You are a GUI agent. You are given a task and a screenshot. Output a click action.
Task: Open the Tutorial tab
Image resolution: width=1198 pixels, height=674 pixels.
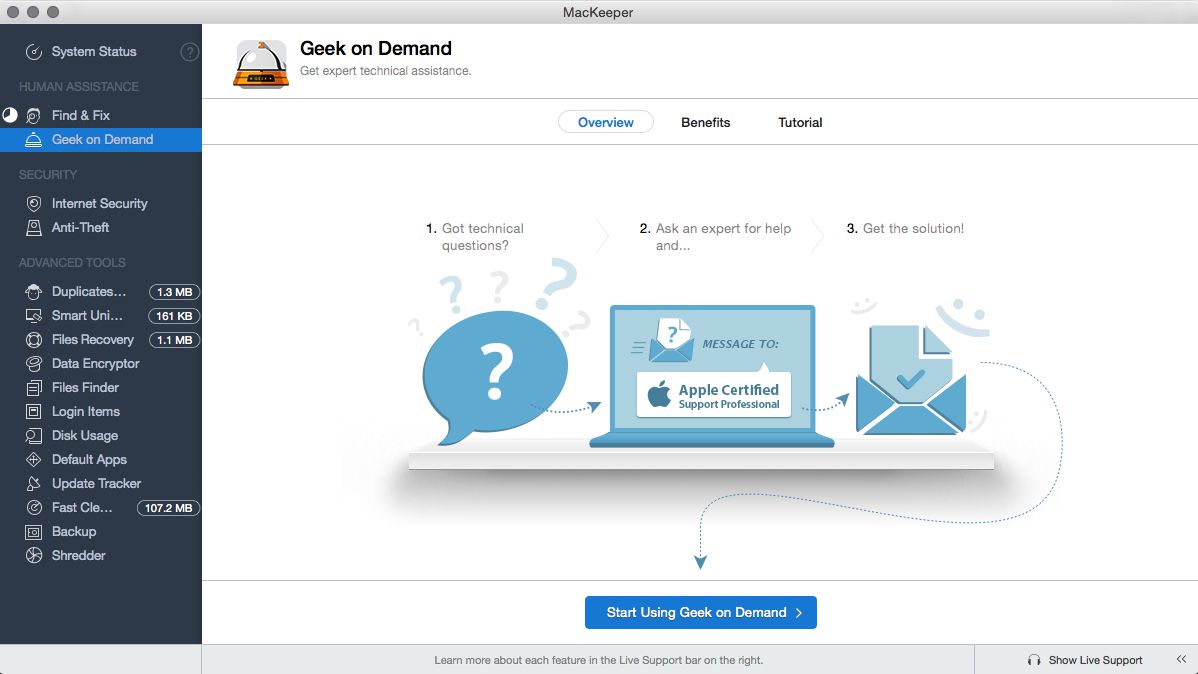coord(800,122)
